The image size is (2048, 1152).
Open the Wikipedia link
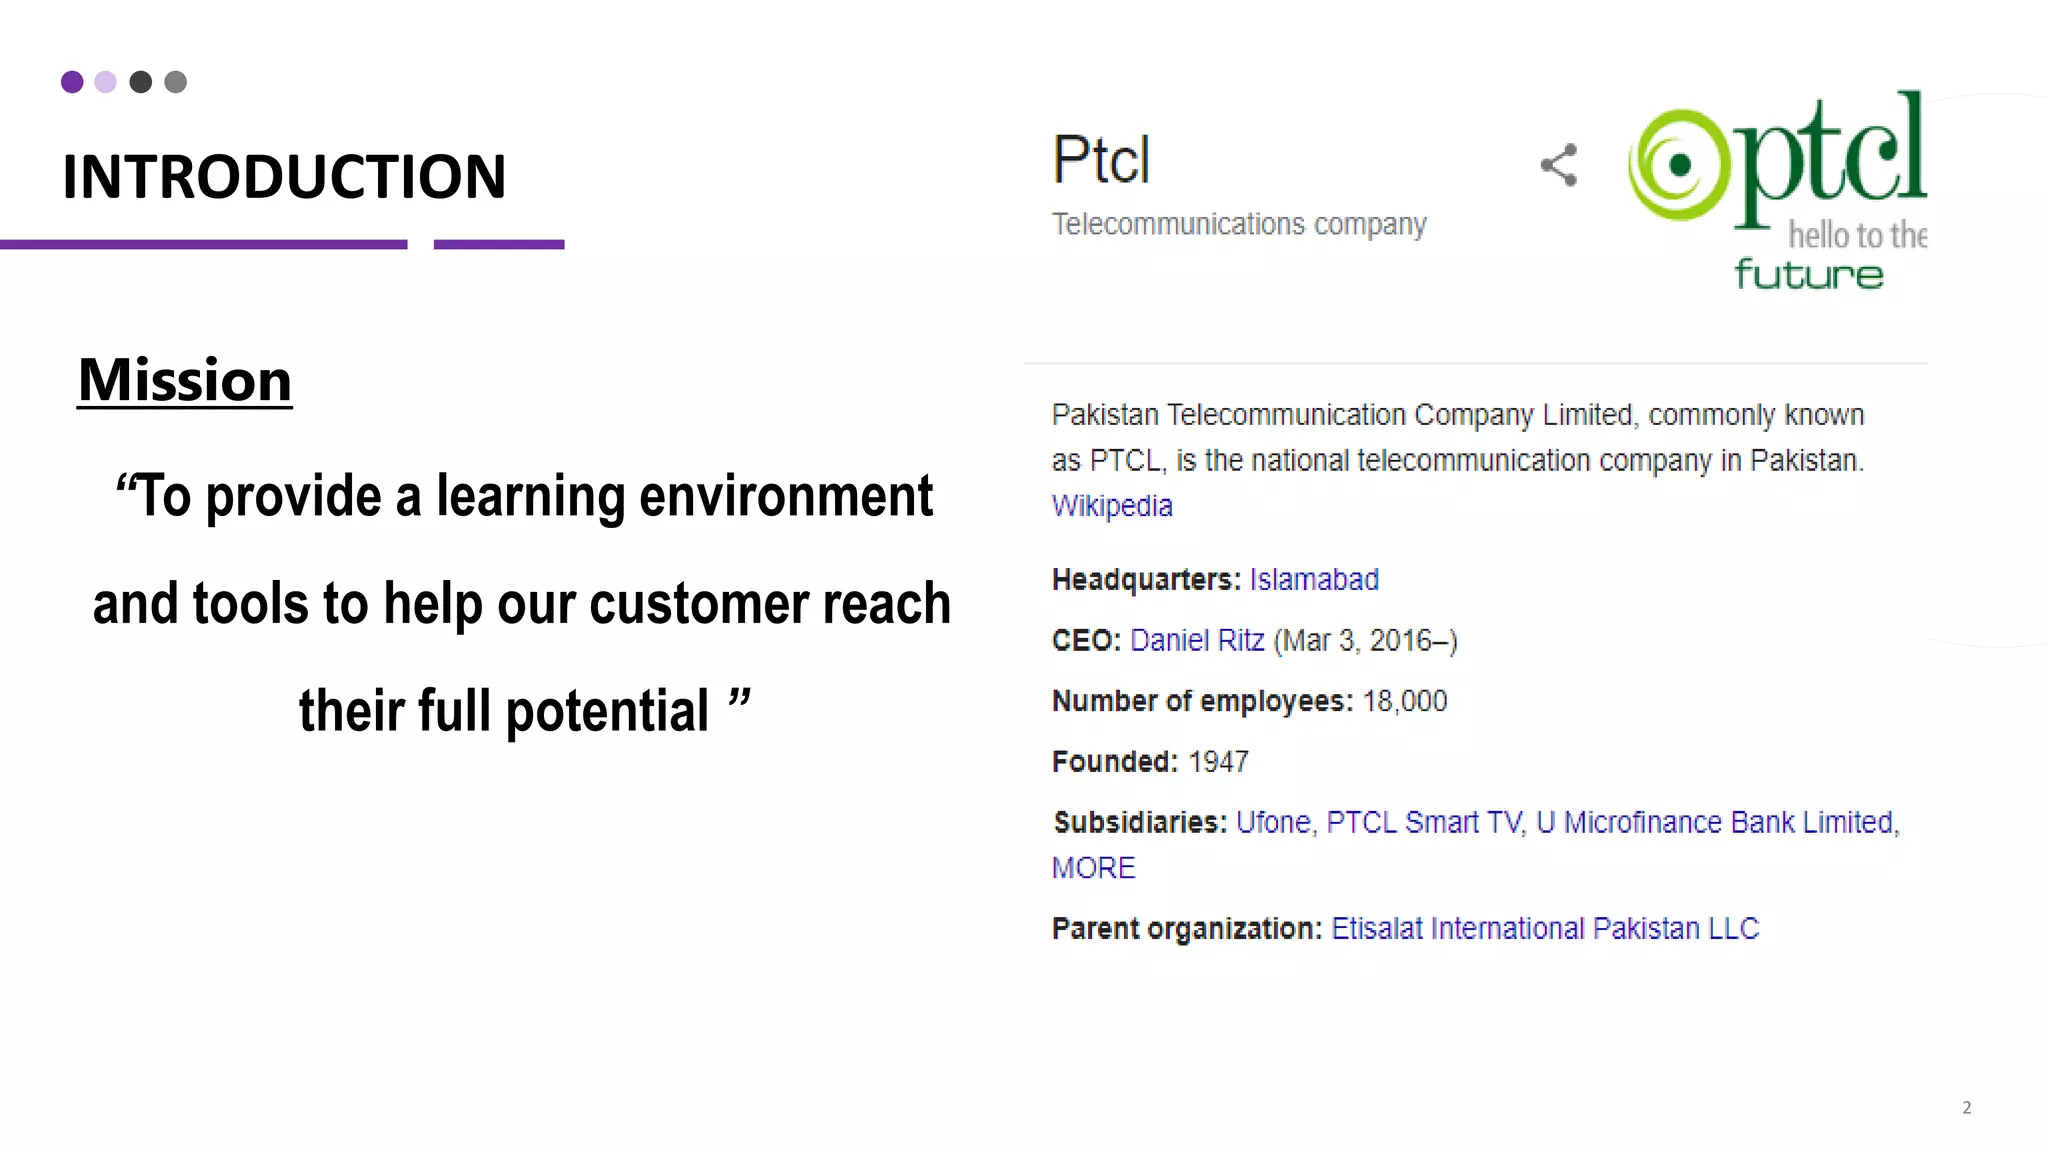click(x=1112, y=506)
